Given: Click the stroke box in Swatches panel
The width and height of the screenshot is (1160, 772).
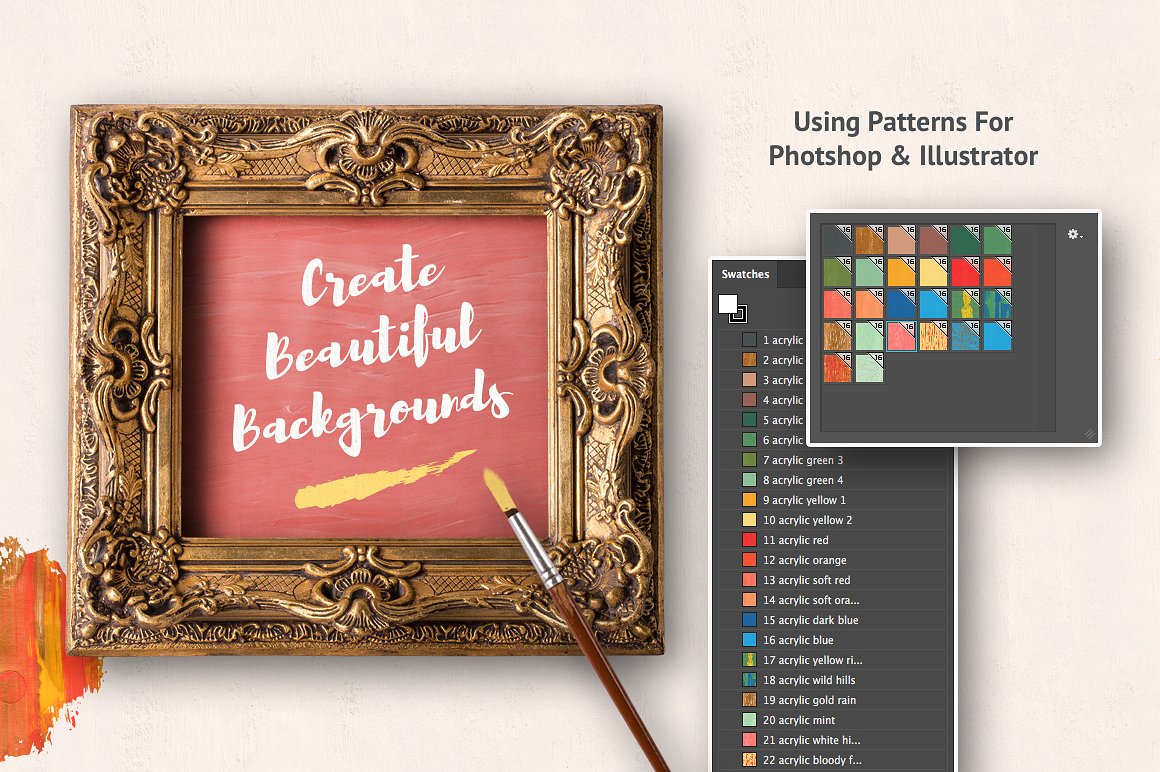Looking at the screenshot, I should (x=738, y=314).
